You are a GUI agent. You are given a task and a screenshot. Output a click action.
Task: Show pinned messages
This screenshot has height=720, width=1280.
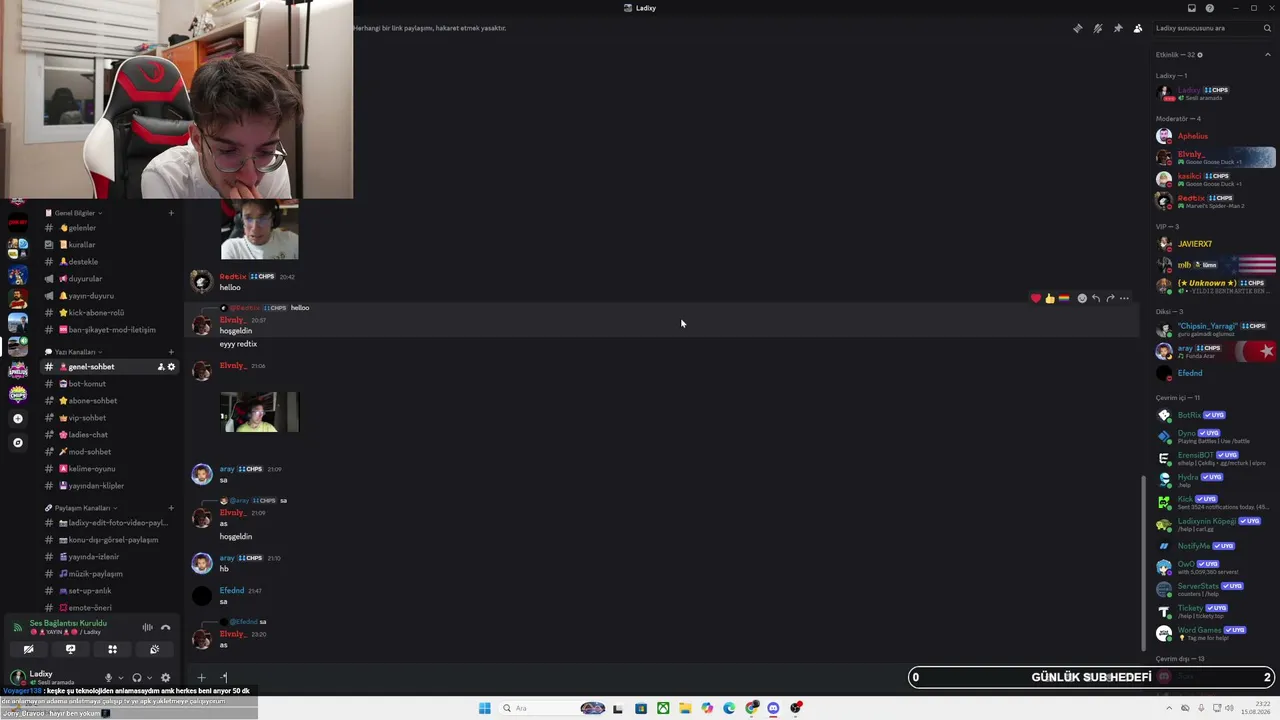[1118, 28]
